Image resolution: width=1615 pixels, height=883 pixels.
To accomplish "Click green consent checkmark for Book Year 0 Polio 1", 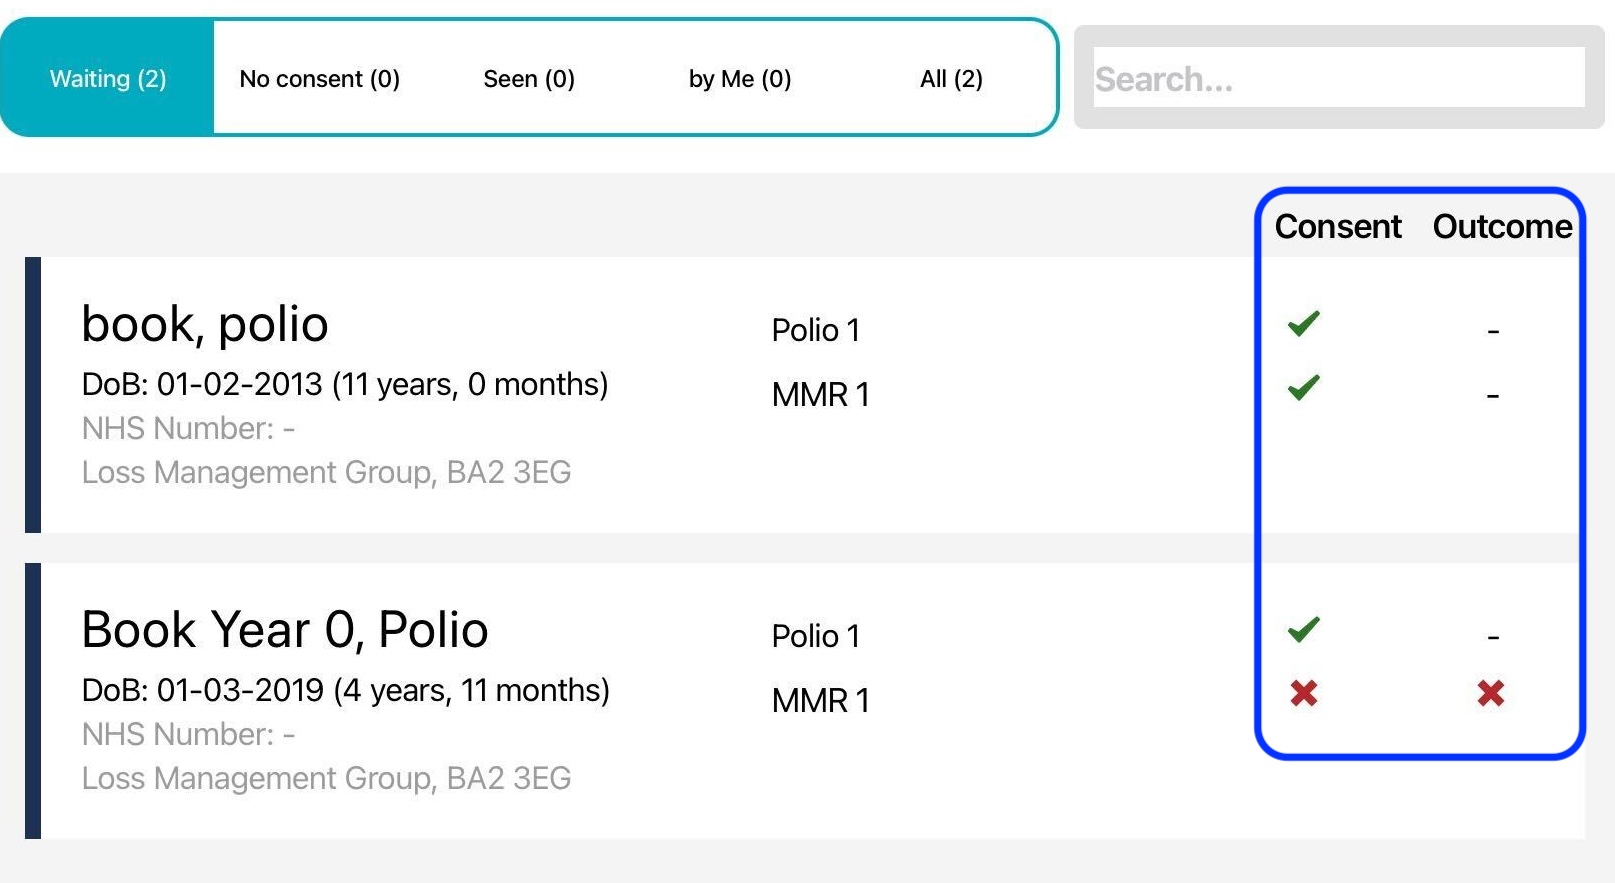I will click(x=1303, y=630).
